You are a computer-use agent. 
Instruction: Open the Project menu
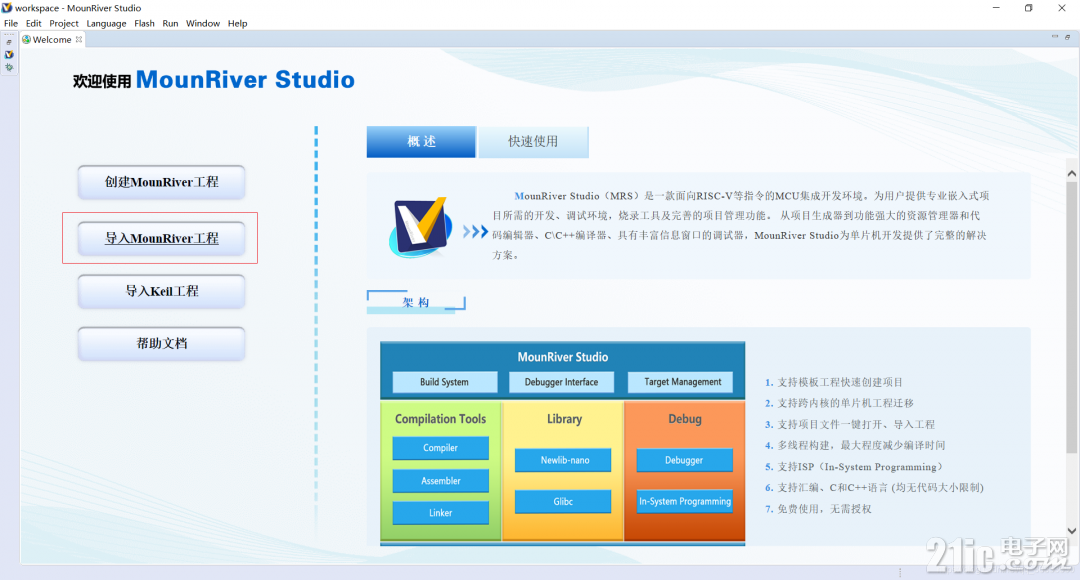(64, 23)
